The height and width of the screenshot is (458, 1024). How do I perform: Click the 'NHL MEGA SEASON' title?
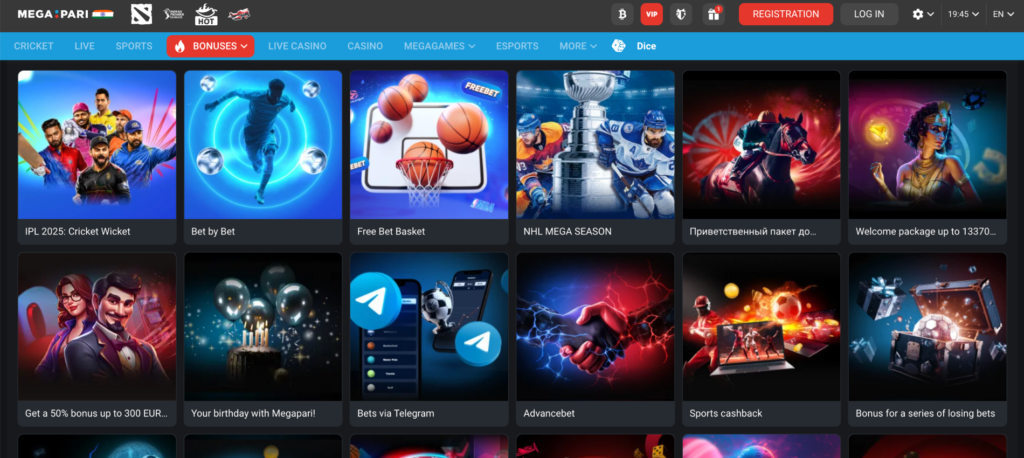click(x=568, y=231)
